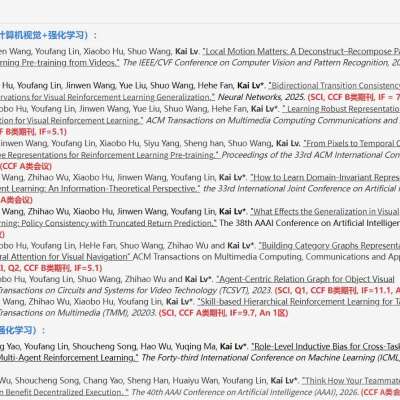Click 'Benefit Decentralized Execution.' link text
Image resolution: width=400 pixels, height=400 pixels.
pyautogui.click(x=64, y=392)
